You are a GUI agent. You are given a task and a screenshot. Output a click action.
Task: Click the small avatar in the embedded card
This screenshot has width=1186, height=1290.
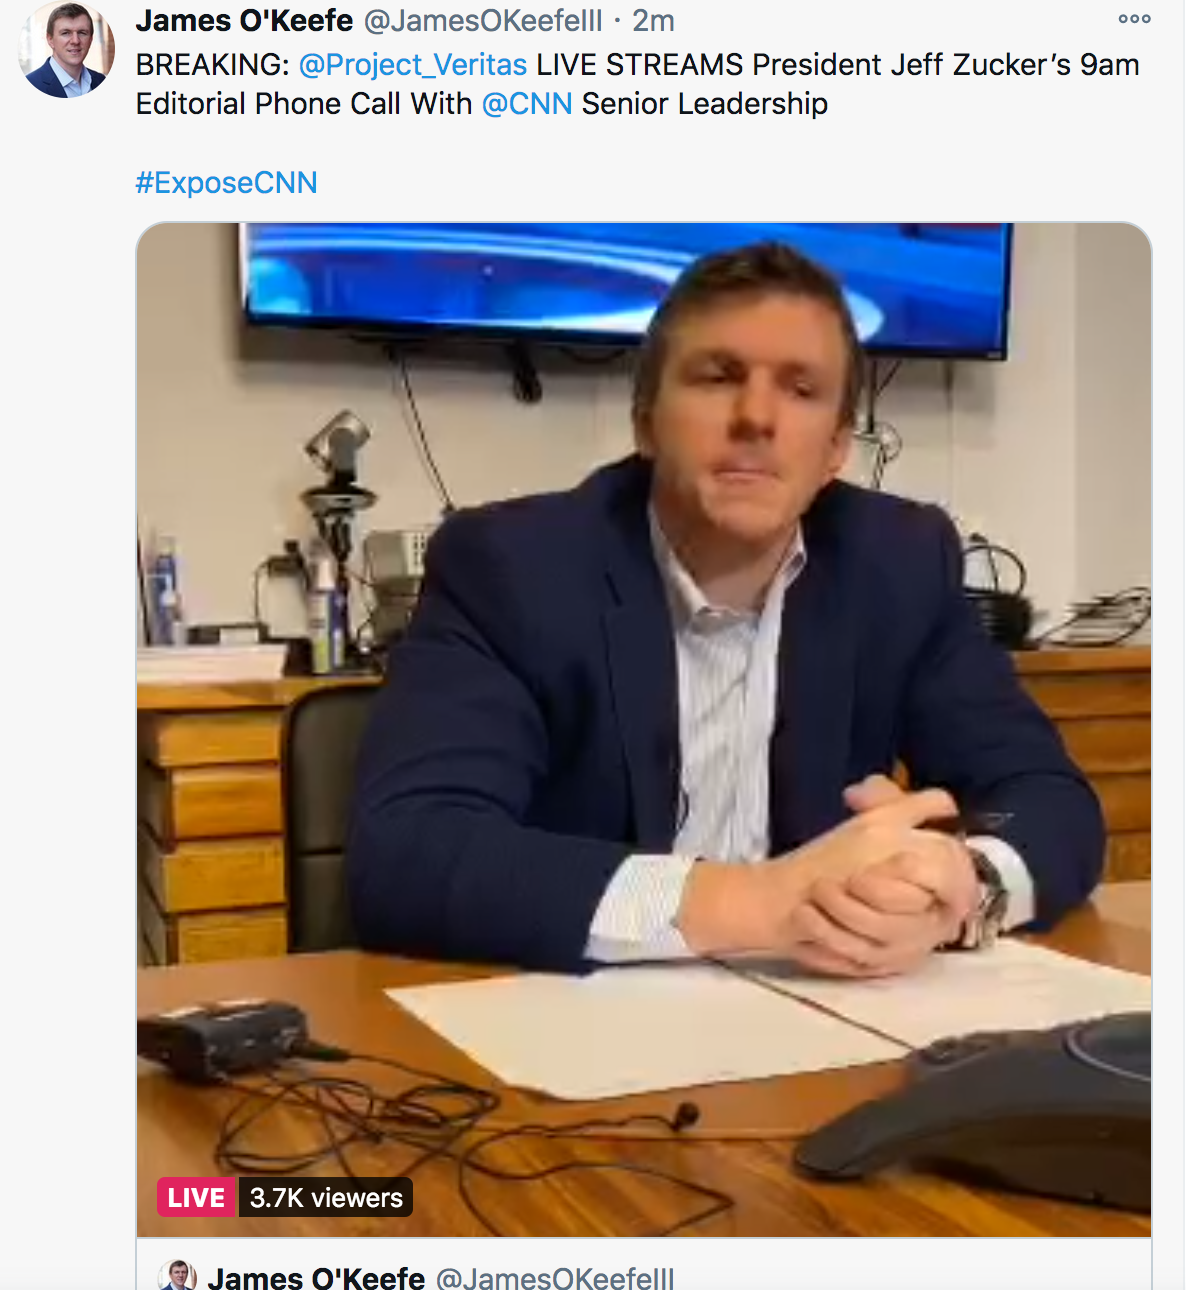coord(177,1276)
